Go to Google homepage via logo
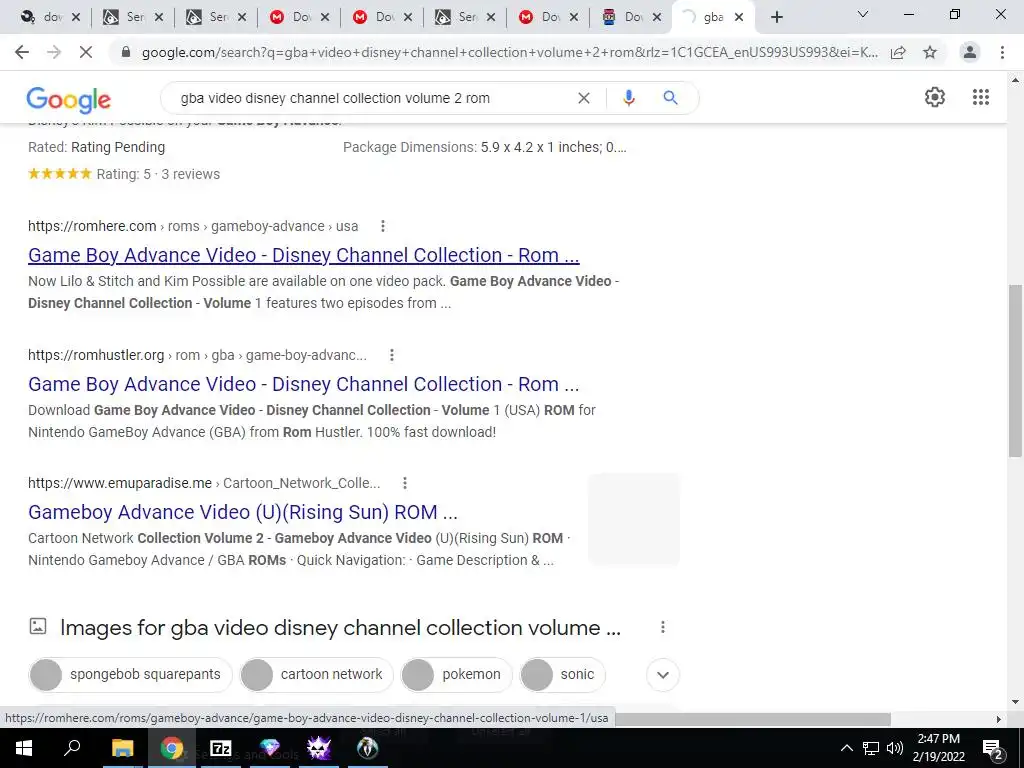1024x768 pixels. click(x=69, y=99)
